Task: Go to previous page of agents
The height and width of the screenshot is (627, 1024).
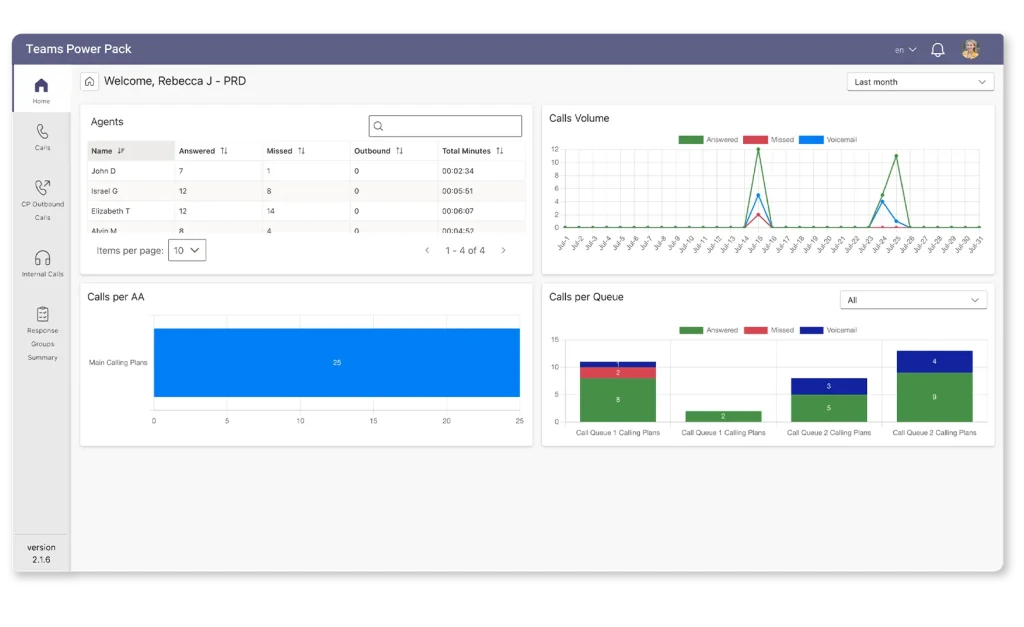Action: (427, 250)
